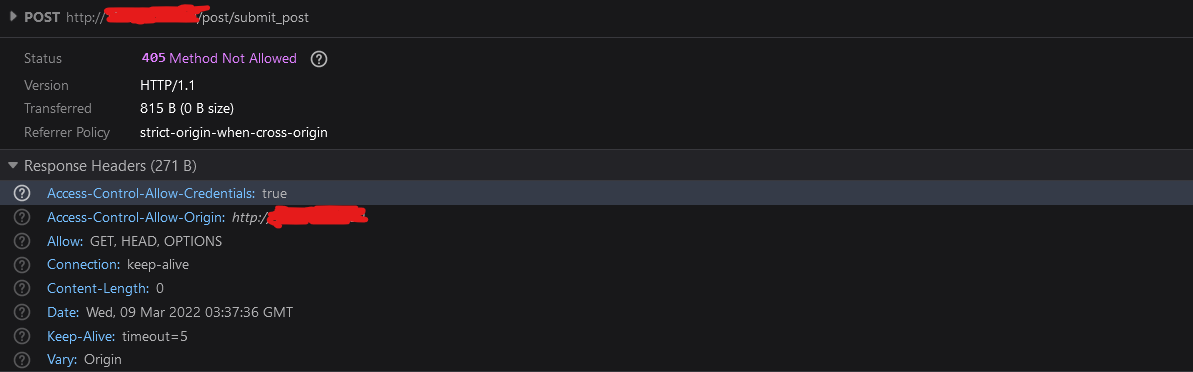This screenshot has height=372, width=1193.
Task: Click help icon beside Vary header
Action: (x=22, y=359)
